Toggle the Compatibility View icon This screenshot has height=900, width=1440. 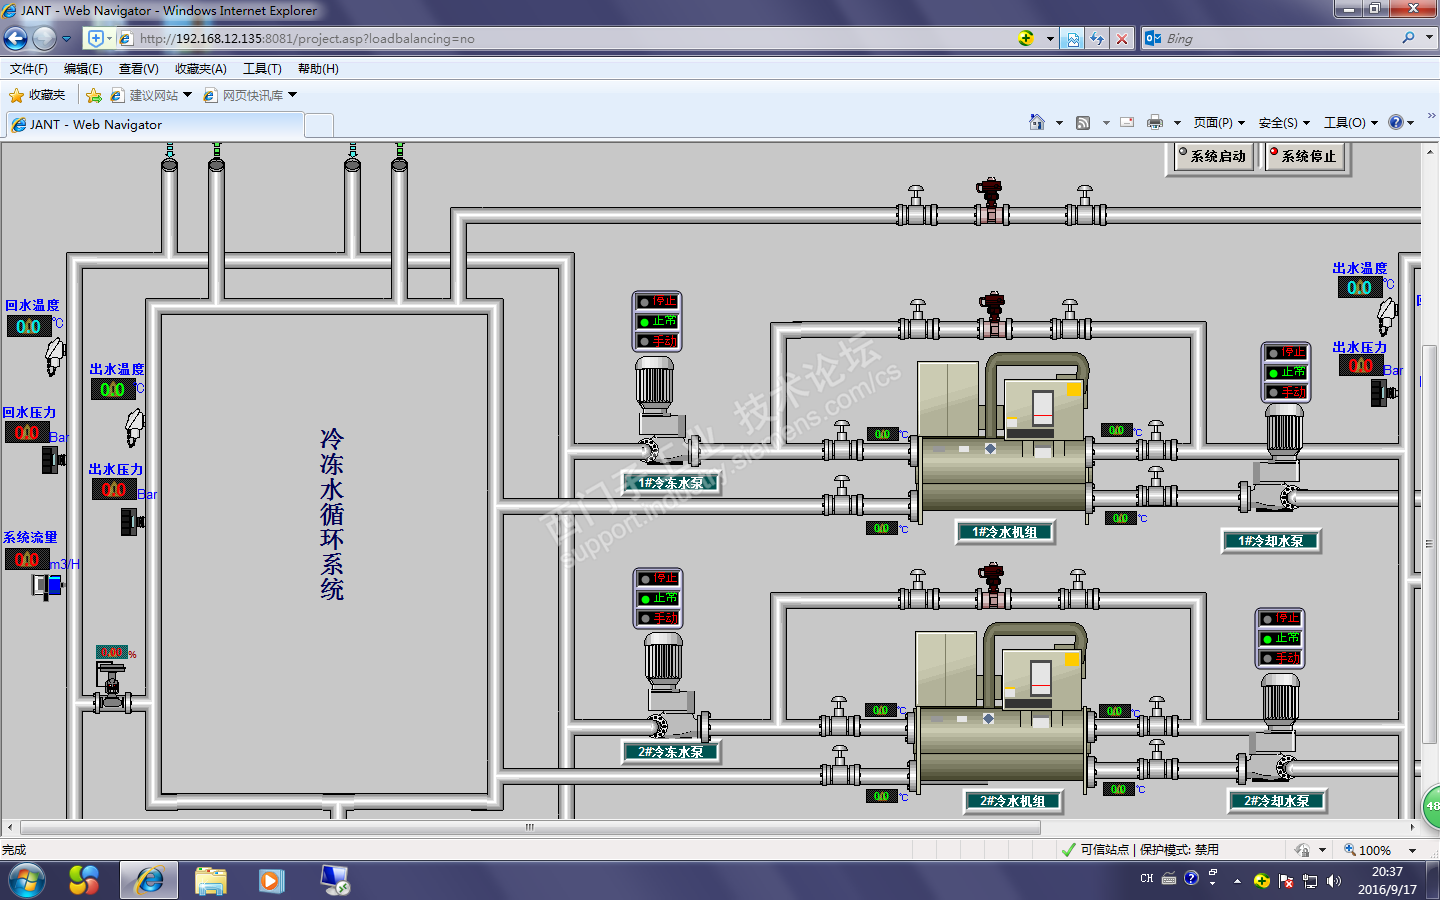coord(1073,39)
